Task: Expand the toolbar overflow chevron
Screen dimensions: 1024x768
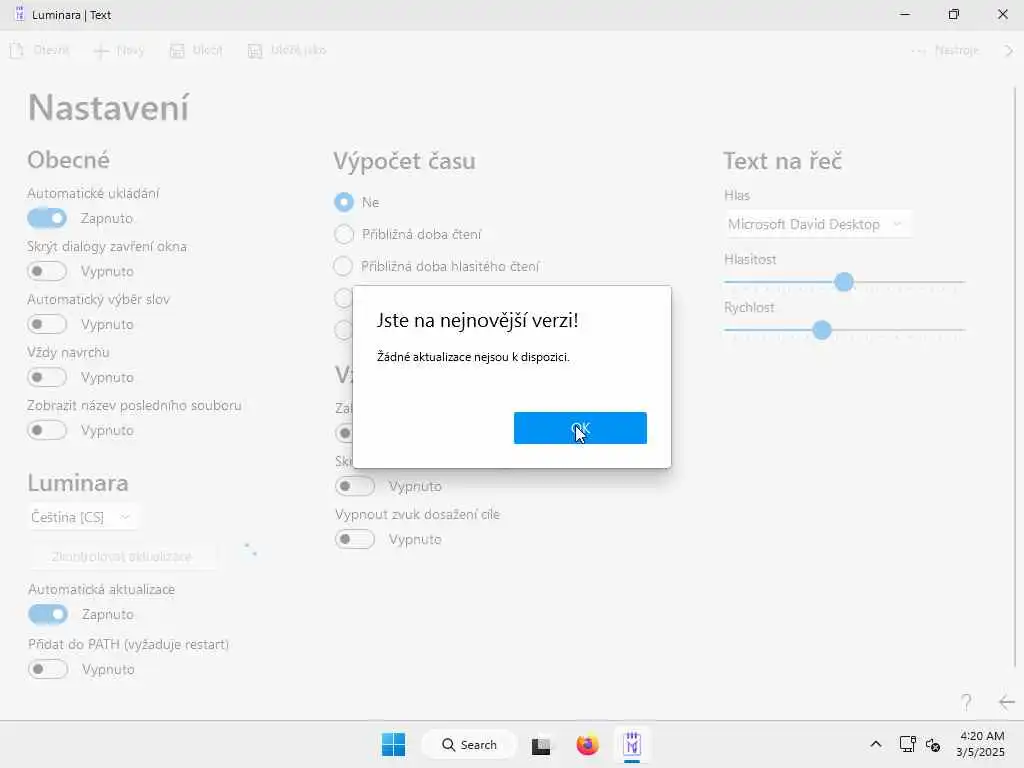Action: 1008,50
